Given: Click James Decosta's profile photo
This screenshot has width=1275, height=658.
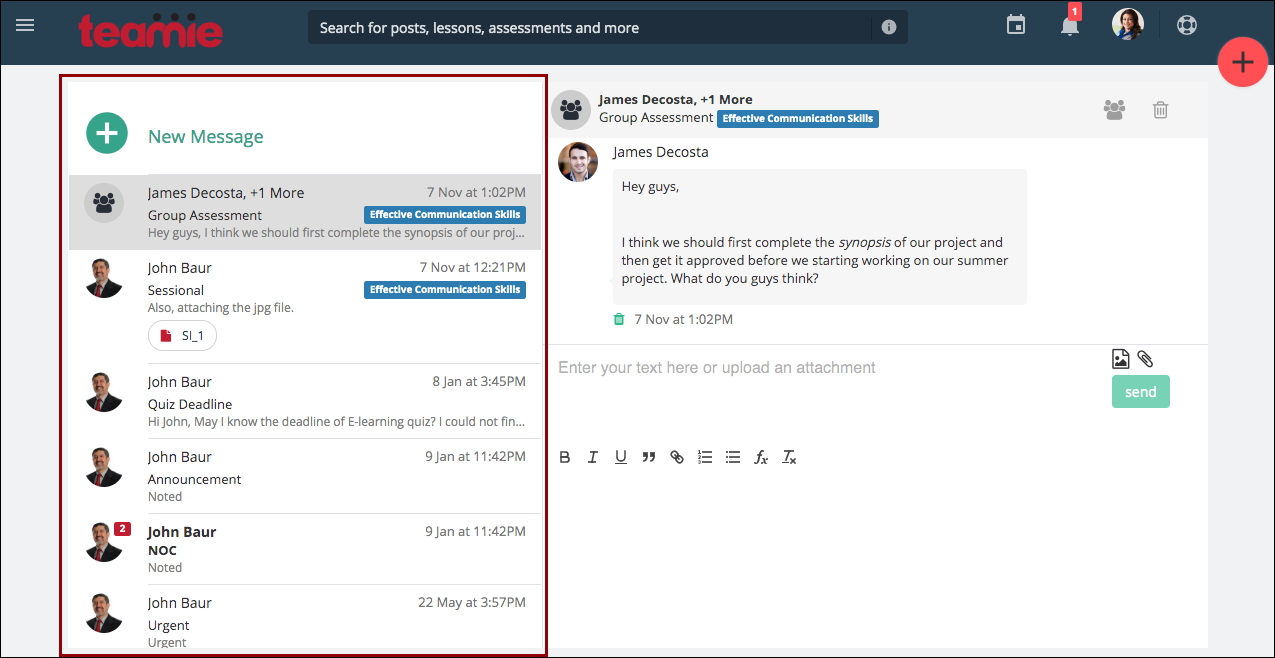Looking at the screenshot, I should pos(578,162).
